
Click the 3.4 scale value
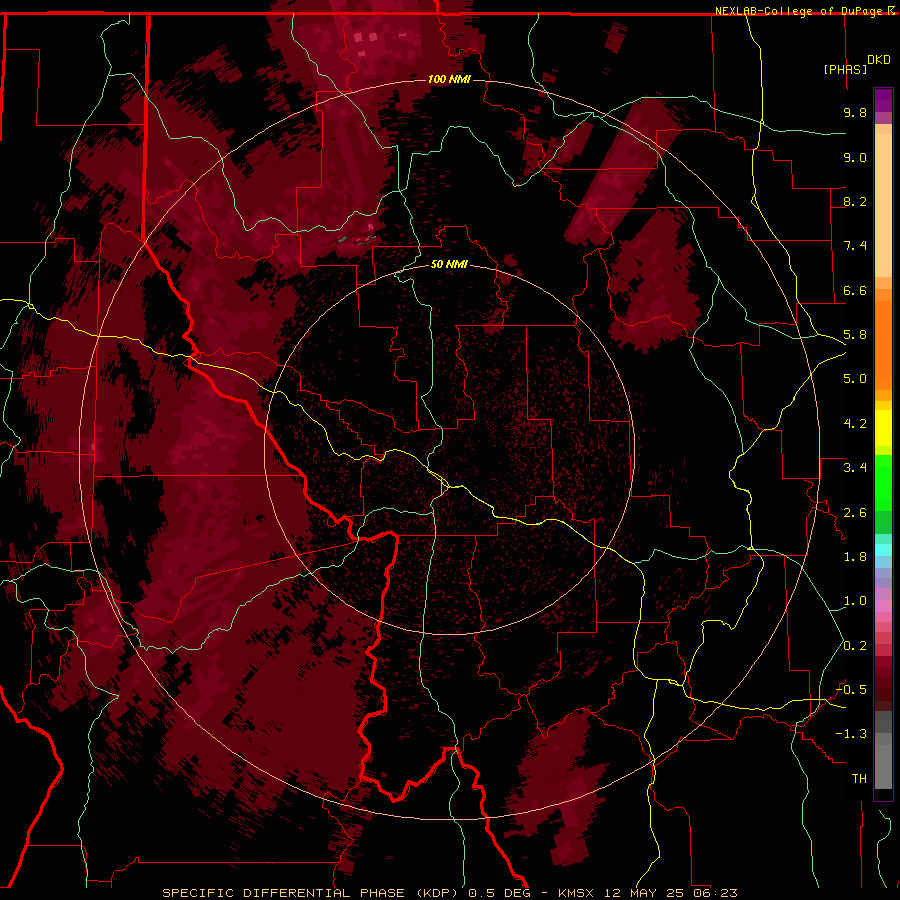pos(855,468)
